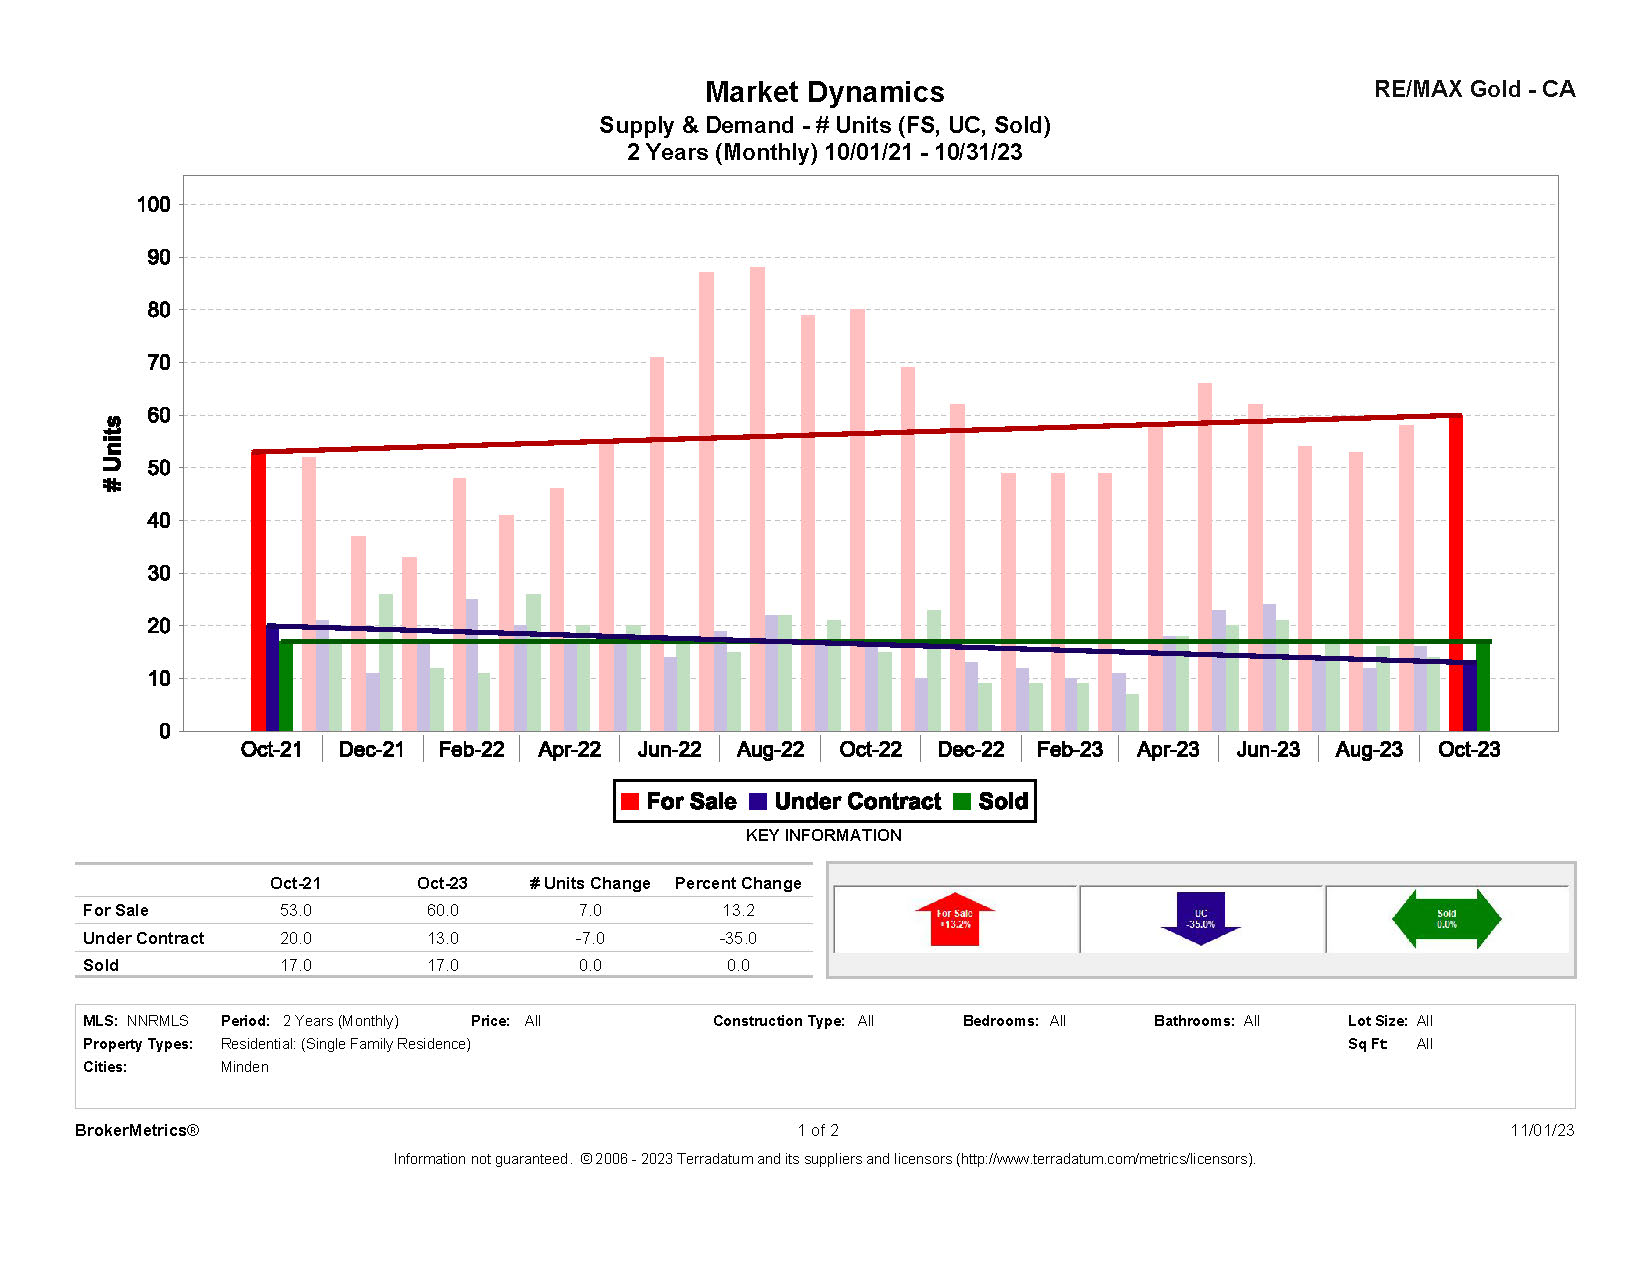Image resolution: width=1648 pixels, height=1275 pixels.
Task: Click the Construction Type filter label
Action: tap(779, 1021)
